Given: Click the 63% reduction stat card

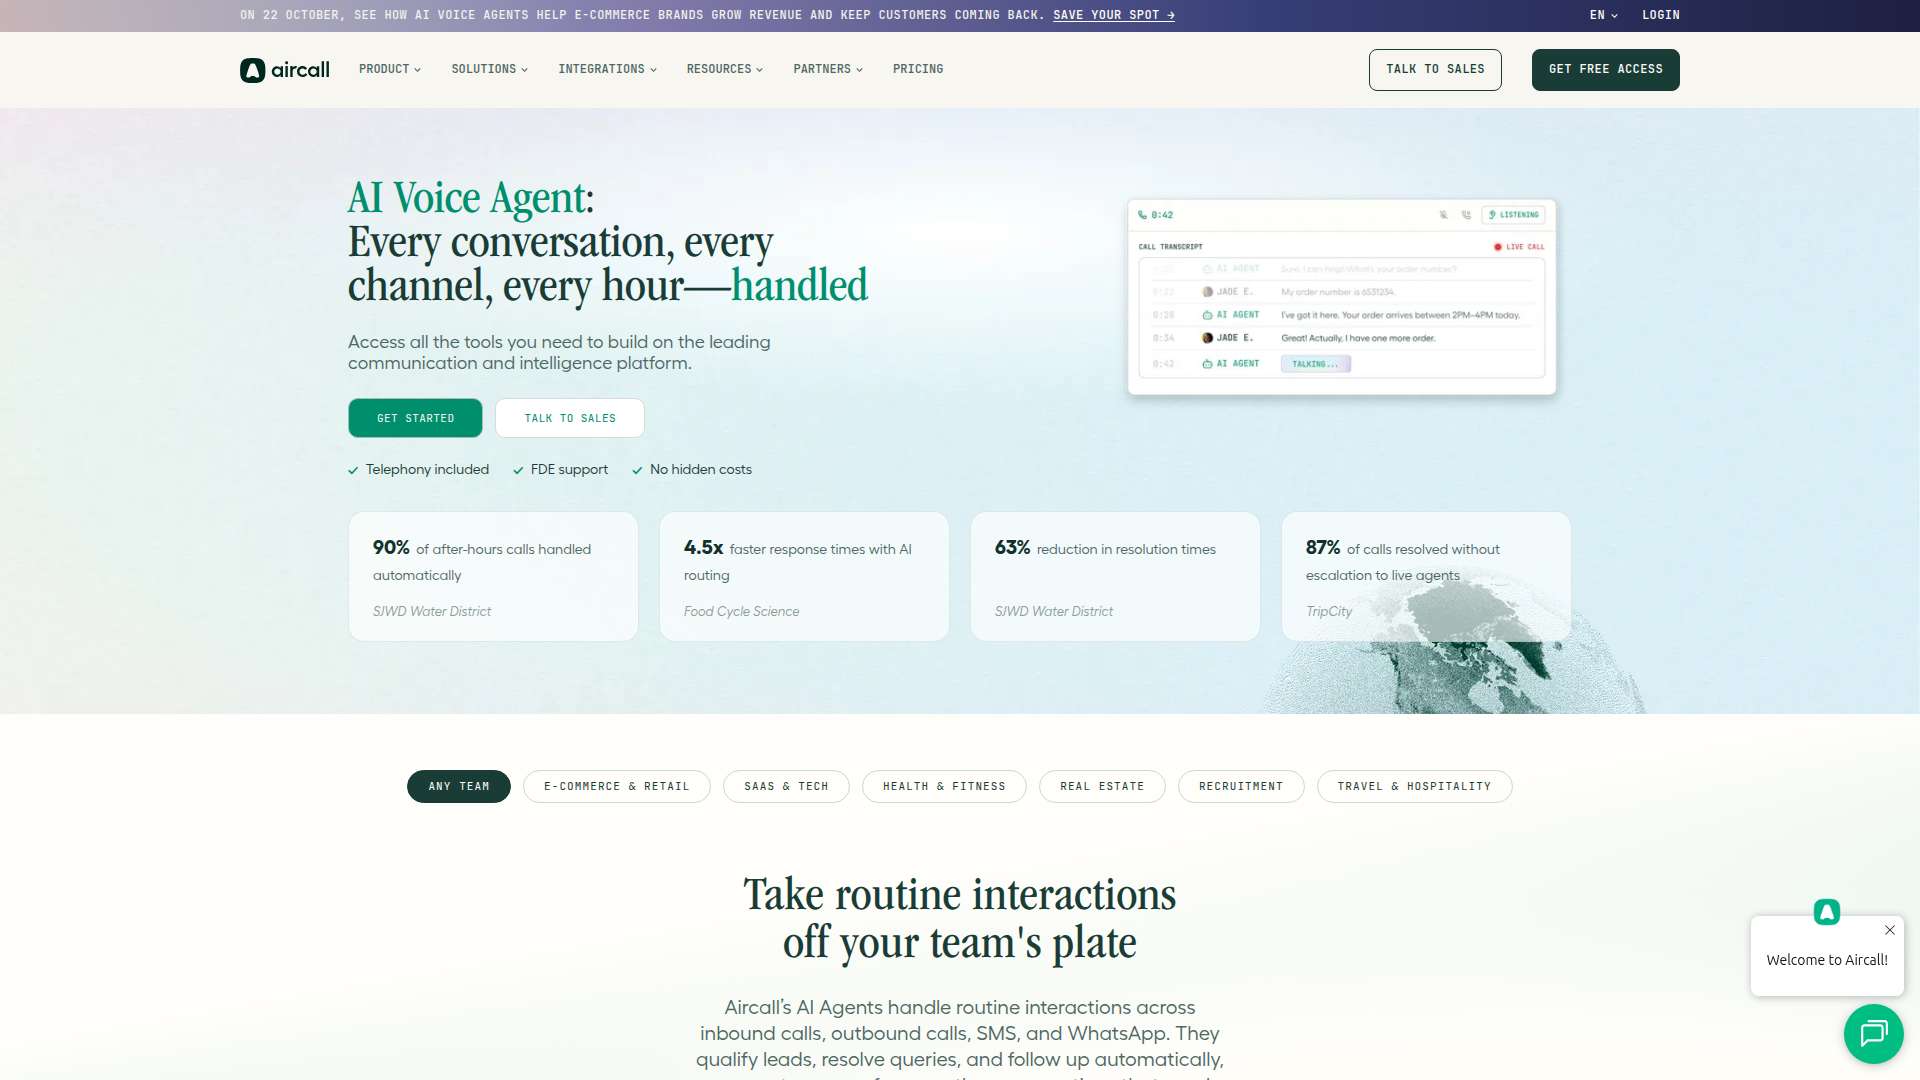Looking at the screenshot, I should pyautogui.click(x=1115, y=577).
